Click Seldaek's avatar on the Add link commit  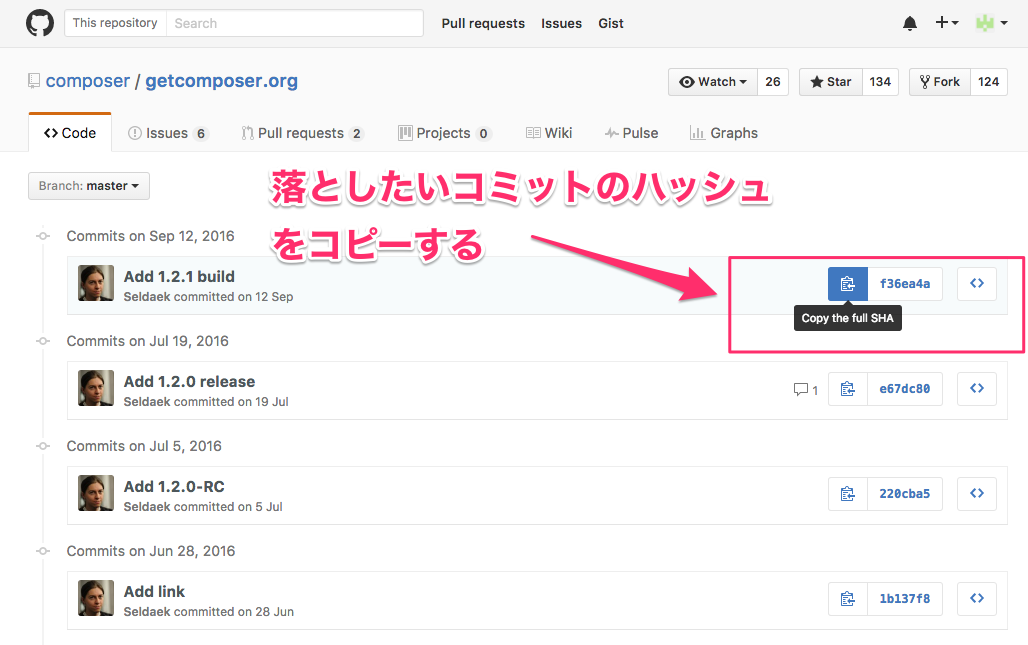coord(95,598)
